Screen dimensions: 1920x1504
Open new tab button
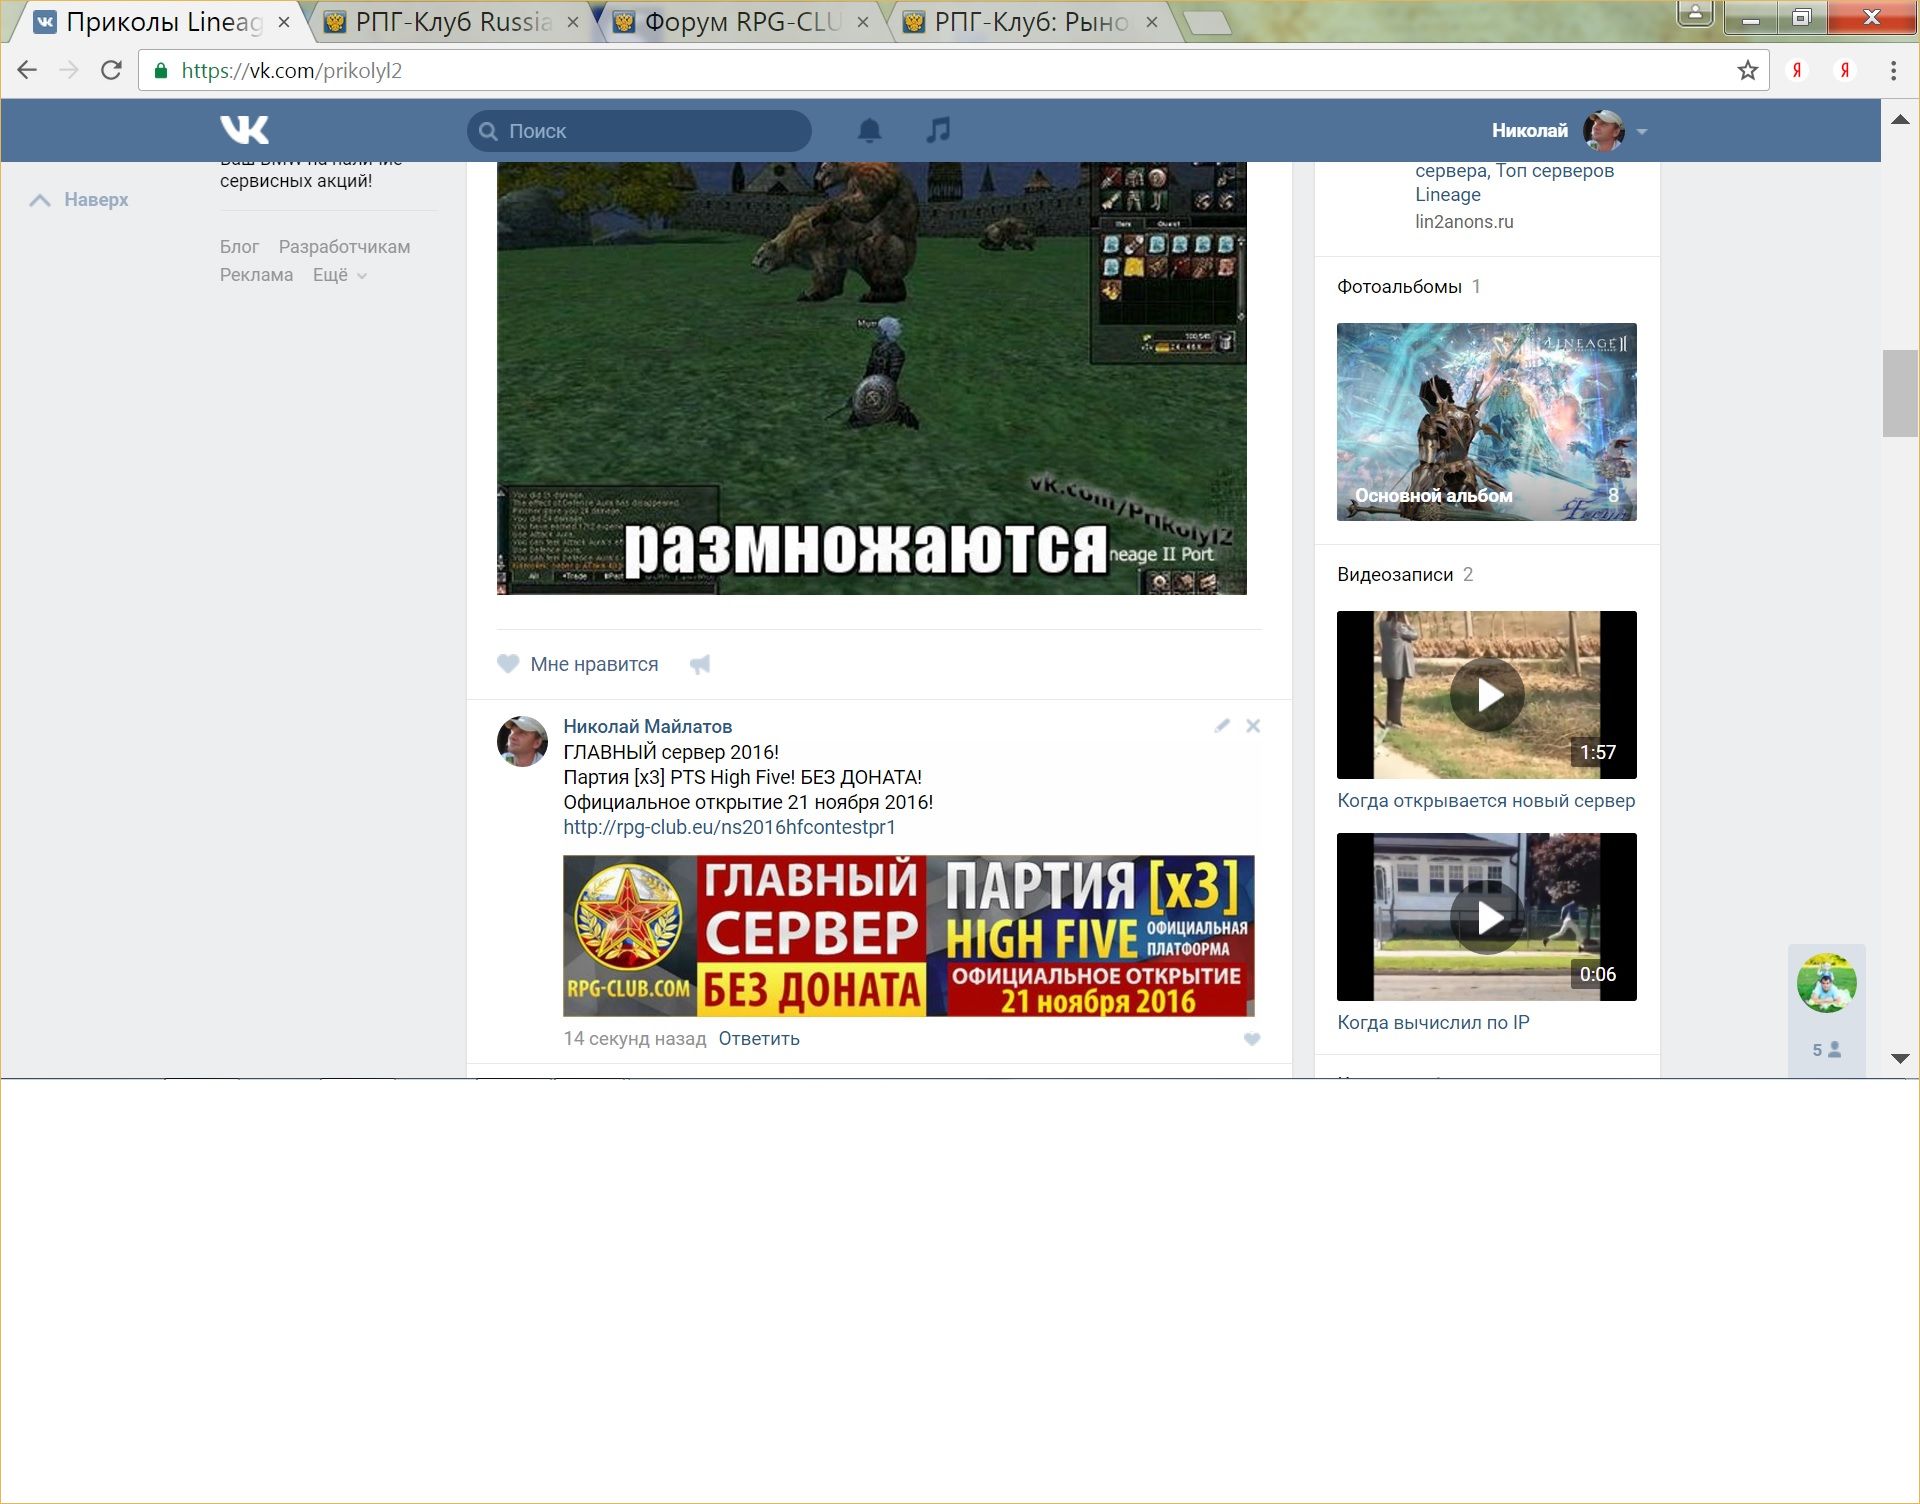pos(1208,23)
